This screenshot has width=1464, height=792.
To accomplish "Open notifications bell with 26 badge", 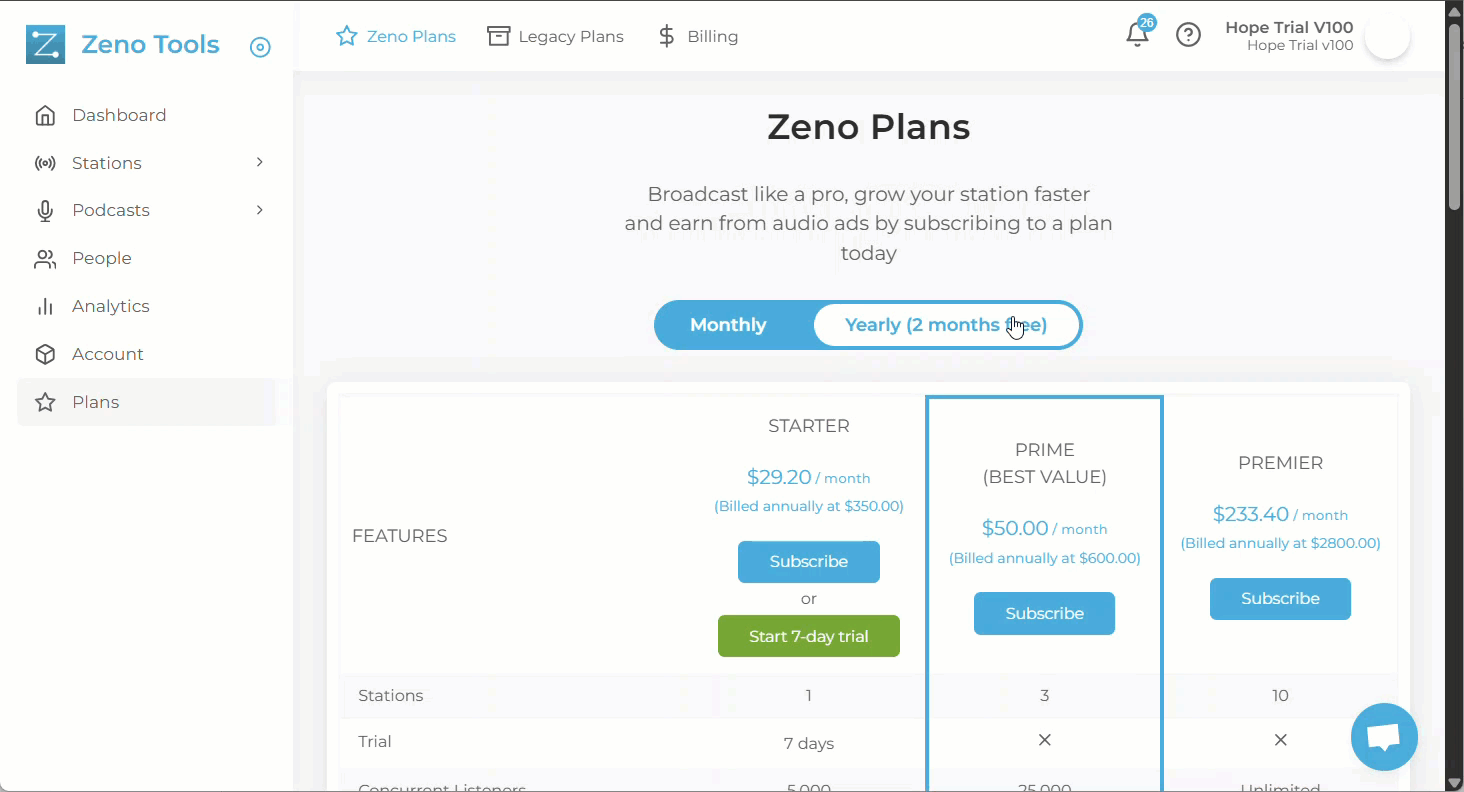I will point(1137,35).
